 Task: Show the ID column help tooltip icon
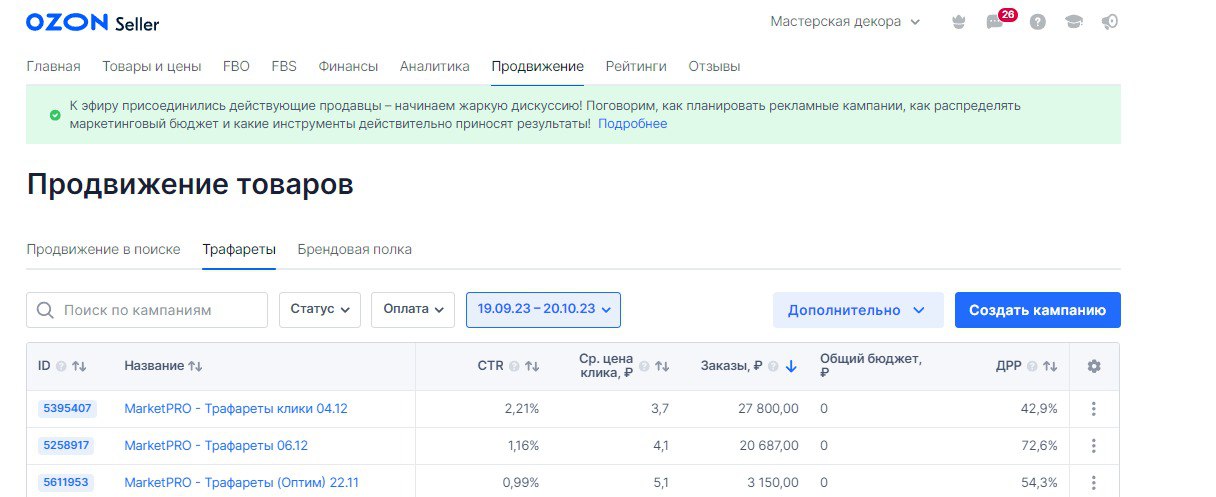pyautogui.click(x=61, y=367)
